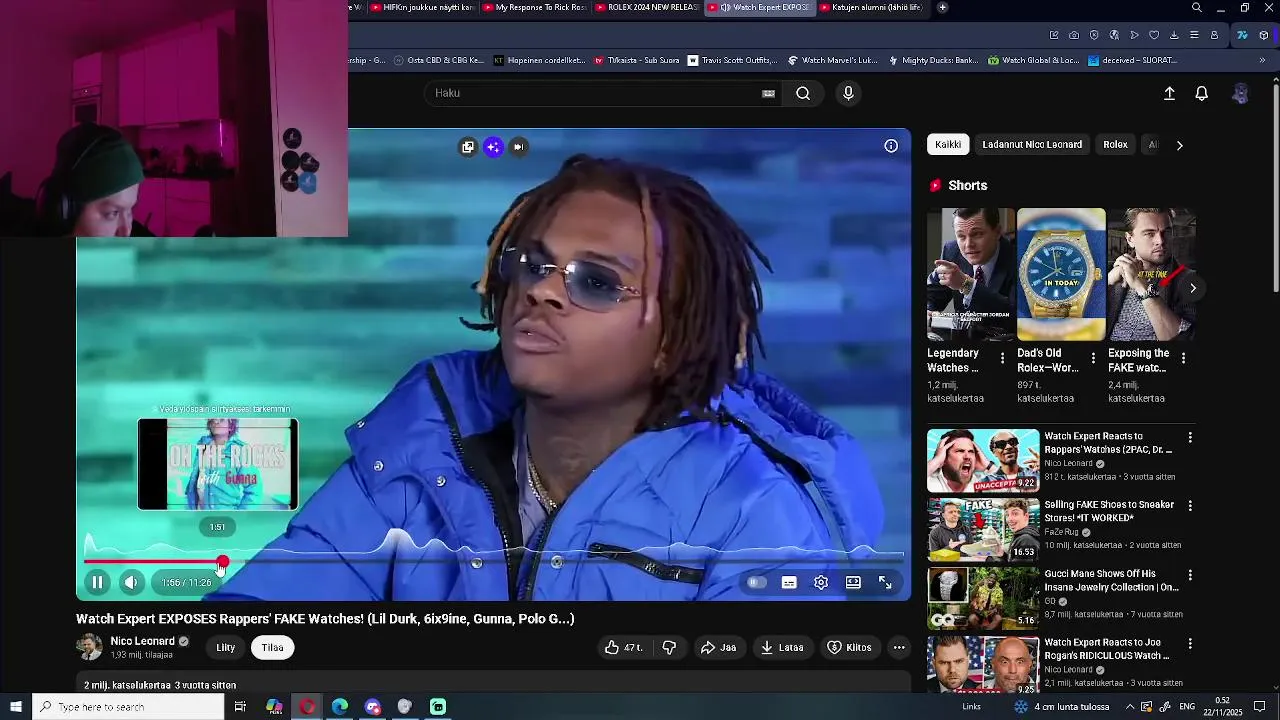Click the picture-in-picture popout icon above video
Viewport: 1280px width, 720px height.
[467, 147]
